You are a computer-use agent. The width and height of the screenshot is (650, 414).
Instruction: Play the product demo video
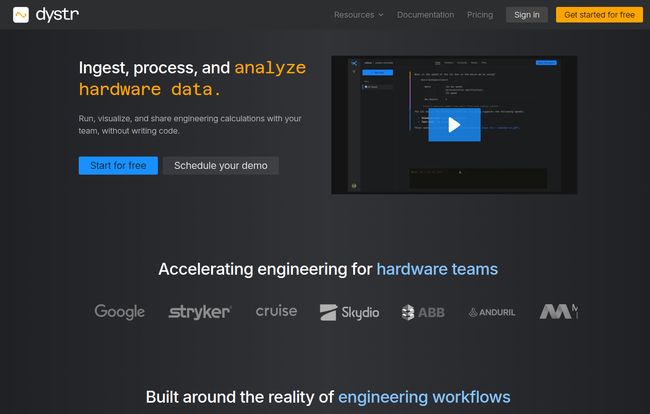tap(454, 125)
